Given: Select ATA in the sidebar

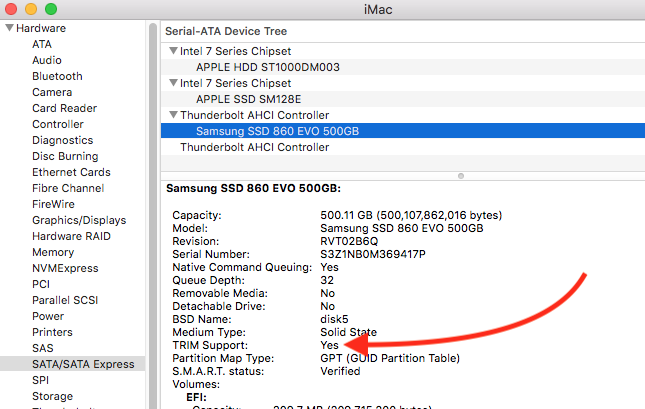Looking at the screenshot, I should (42, 44).
